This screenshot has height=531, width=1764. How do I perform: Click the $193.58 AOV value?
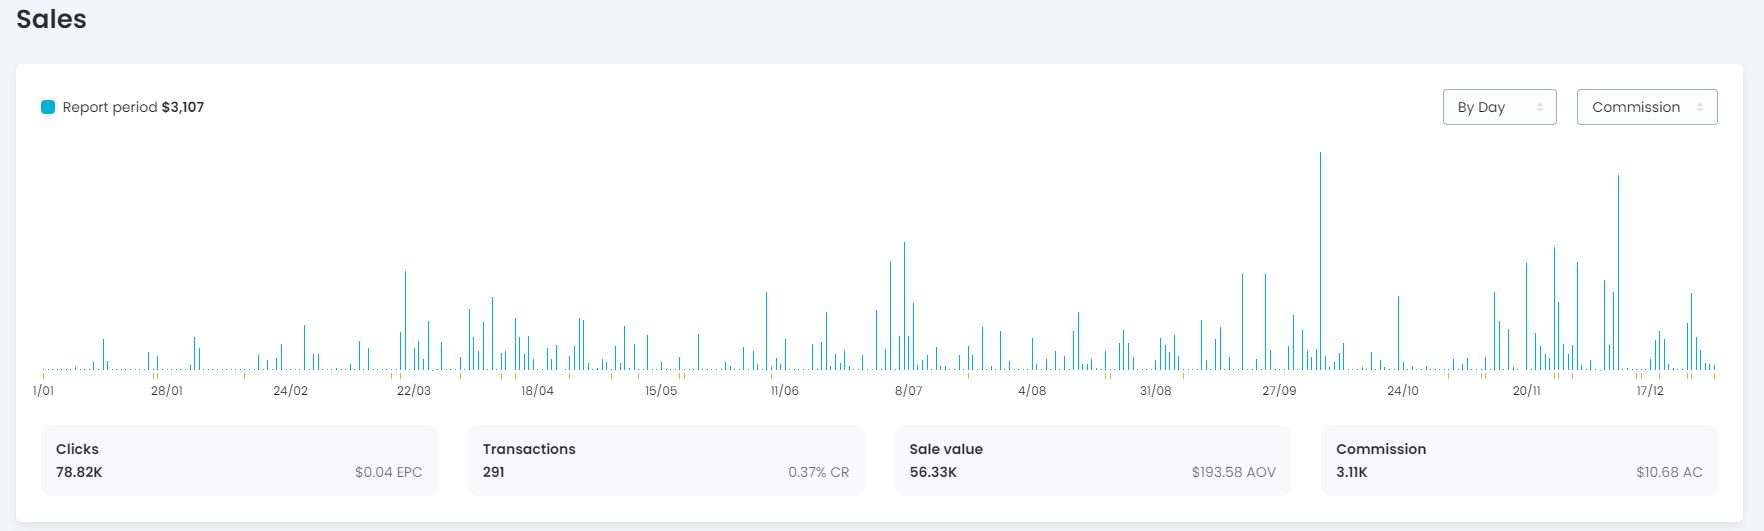click(x=1233, y=472)
